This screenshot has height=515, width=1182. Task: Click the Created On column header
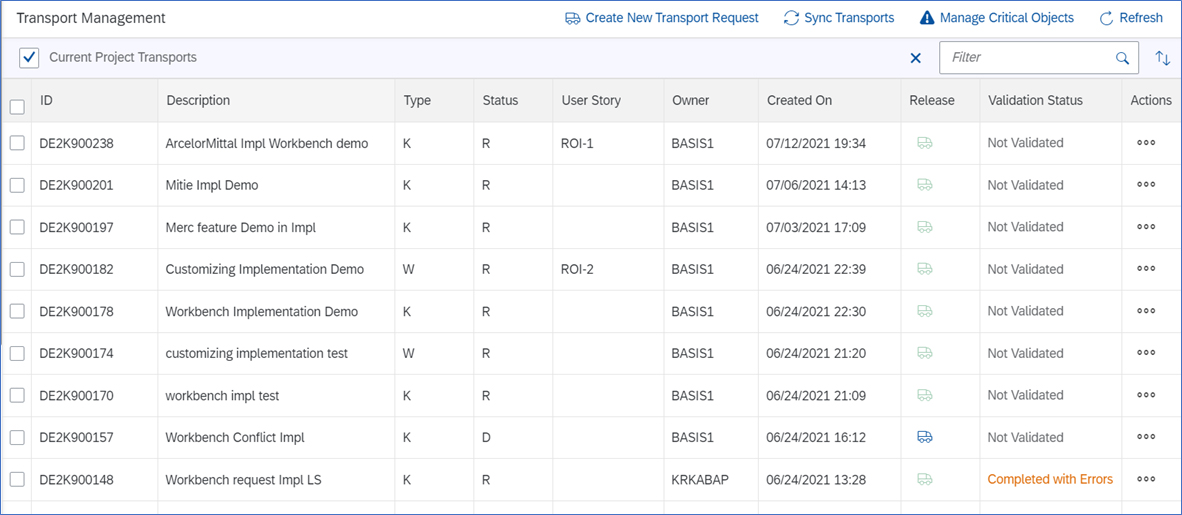(x=799, y=100)
